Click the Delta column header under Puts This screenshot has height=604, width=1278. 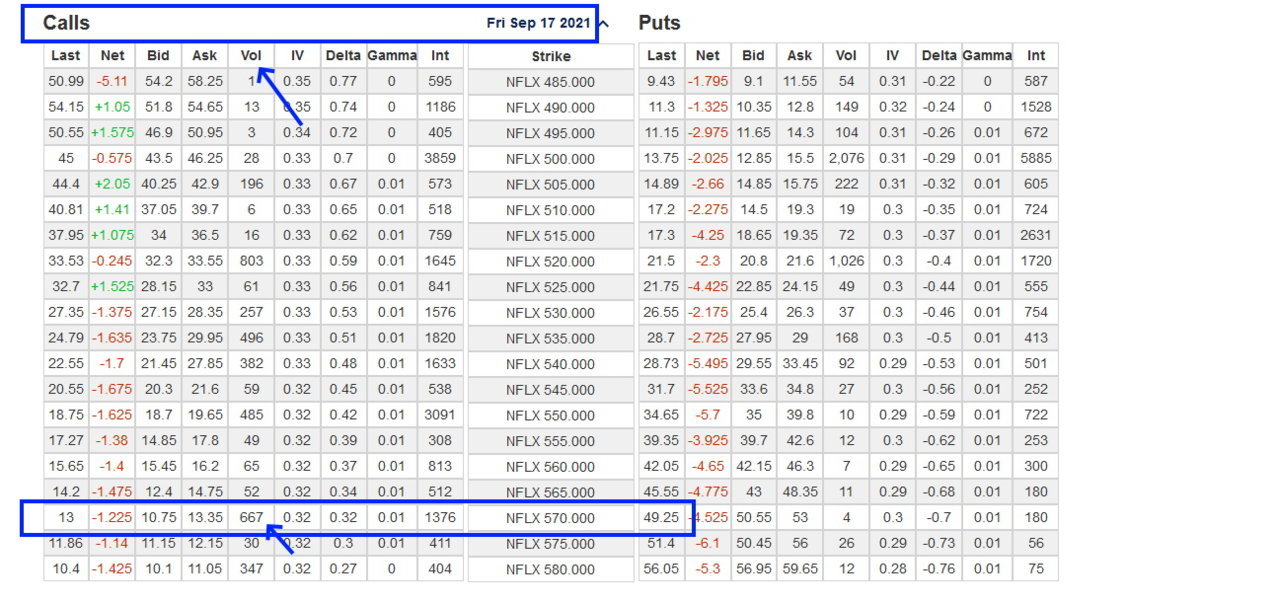(939, 56)
